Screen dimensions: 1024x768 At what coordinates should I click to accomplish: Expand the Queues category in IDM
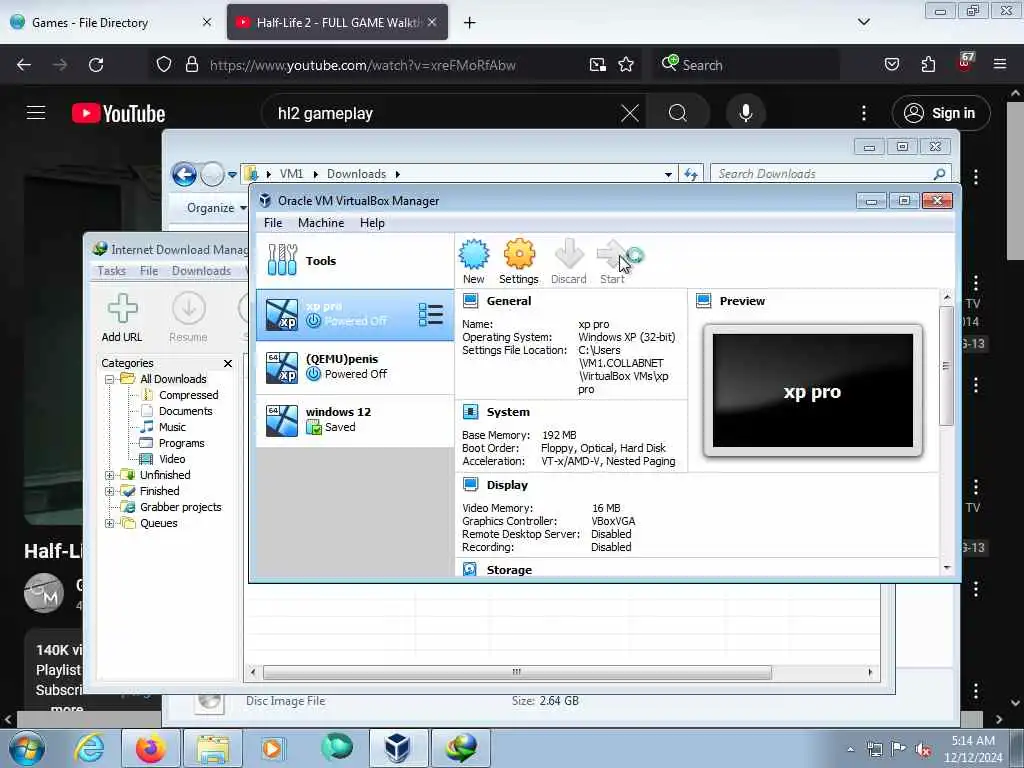(110, 523)
